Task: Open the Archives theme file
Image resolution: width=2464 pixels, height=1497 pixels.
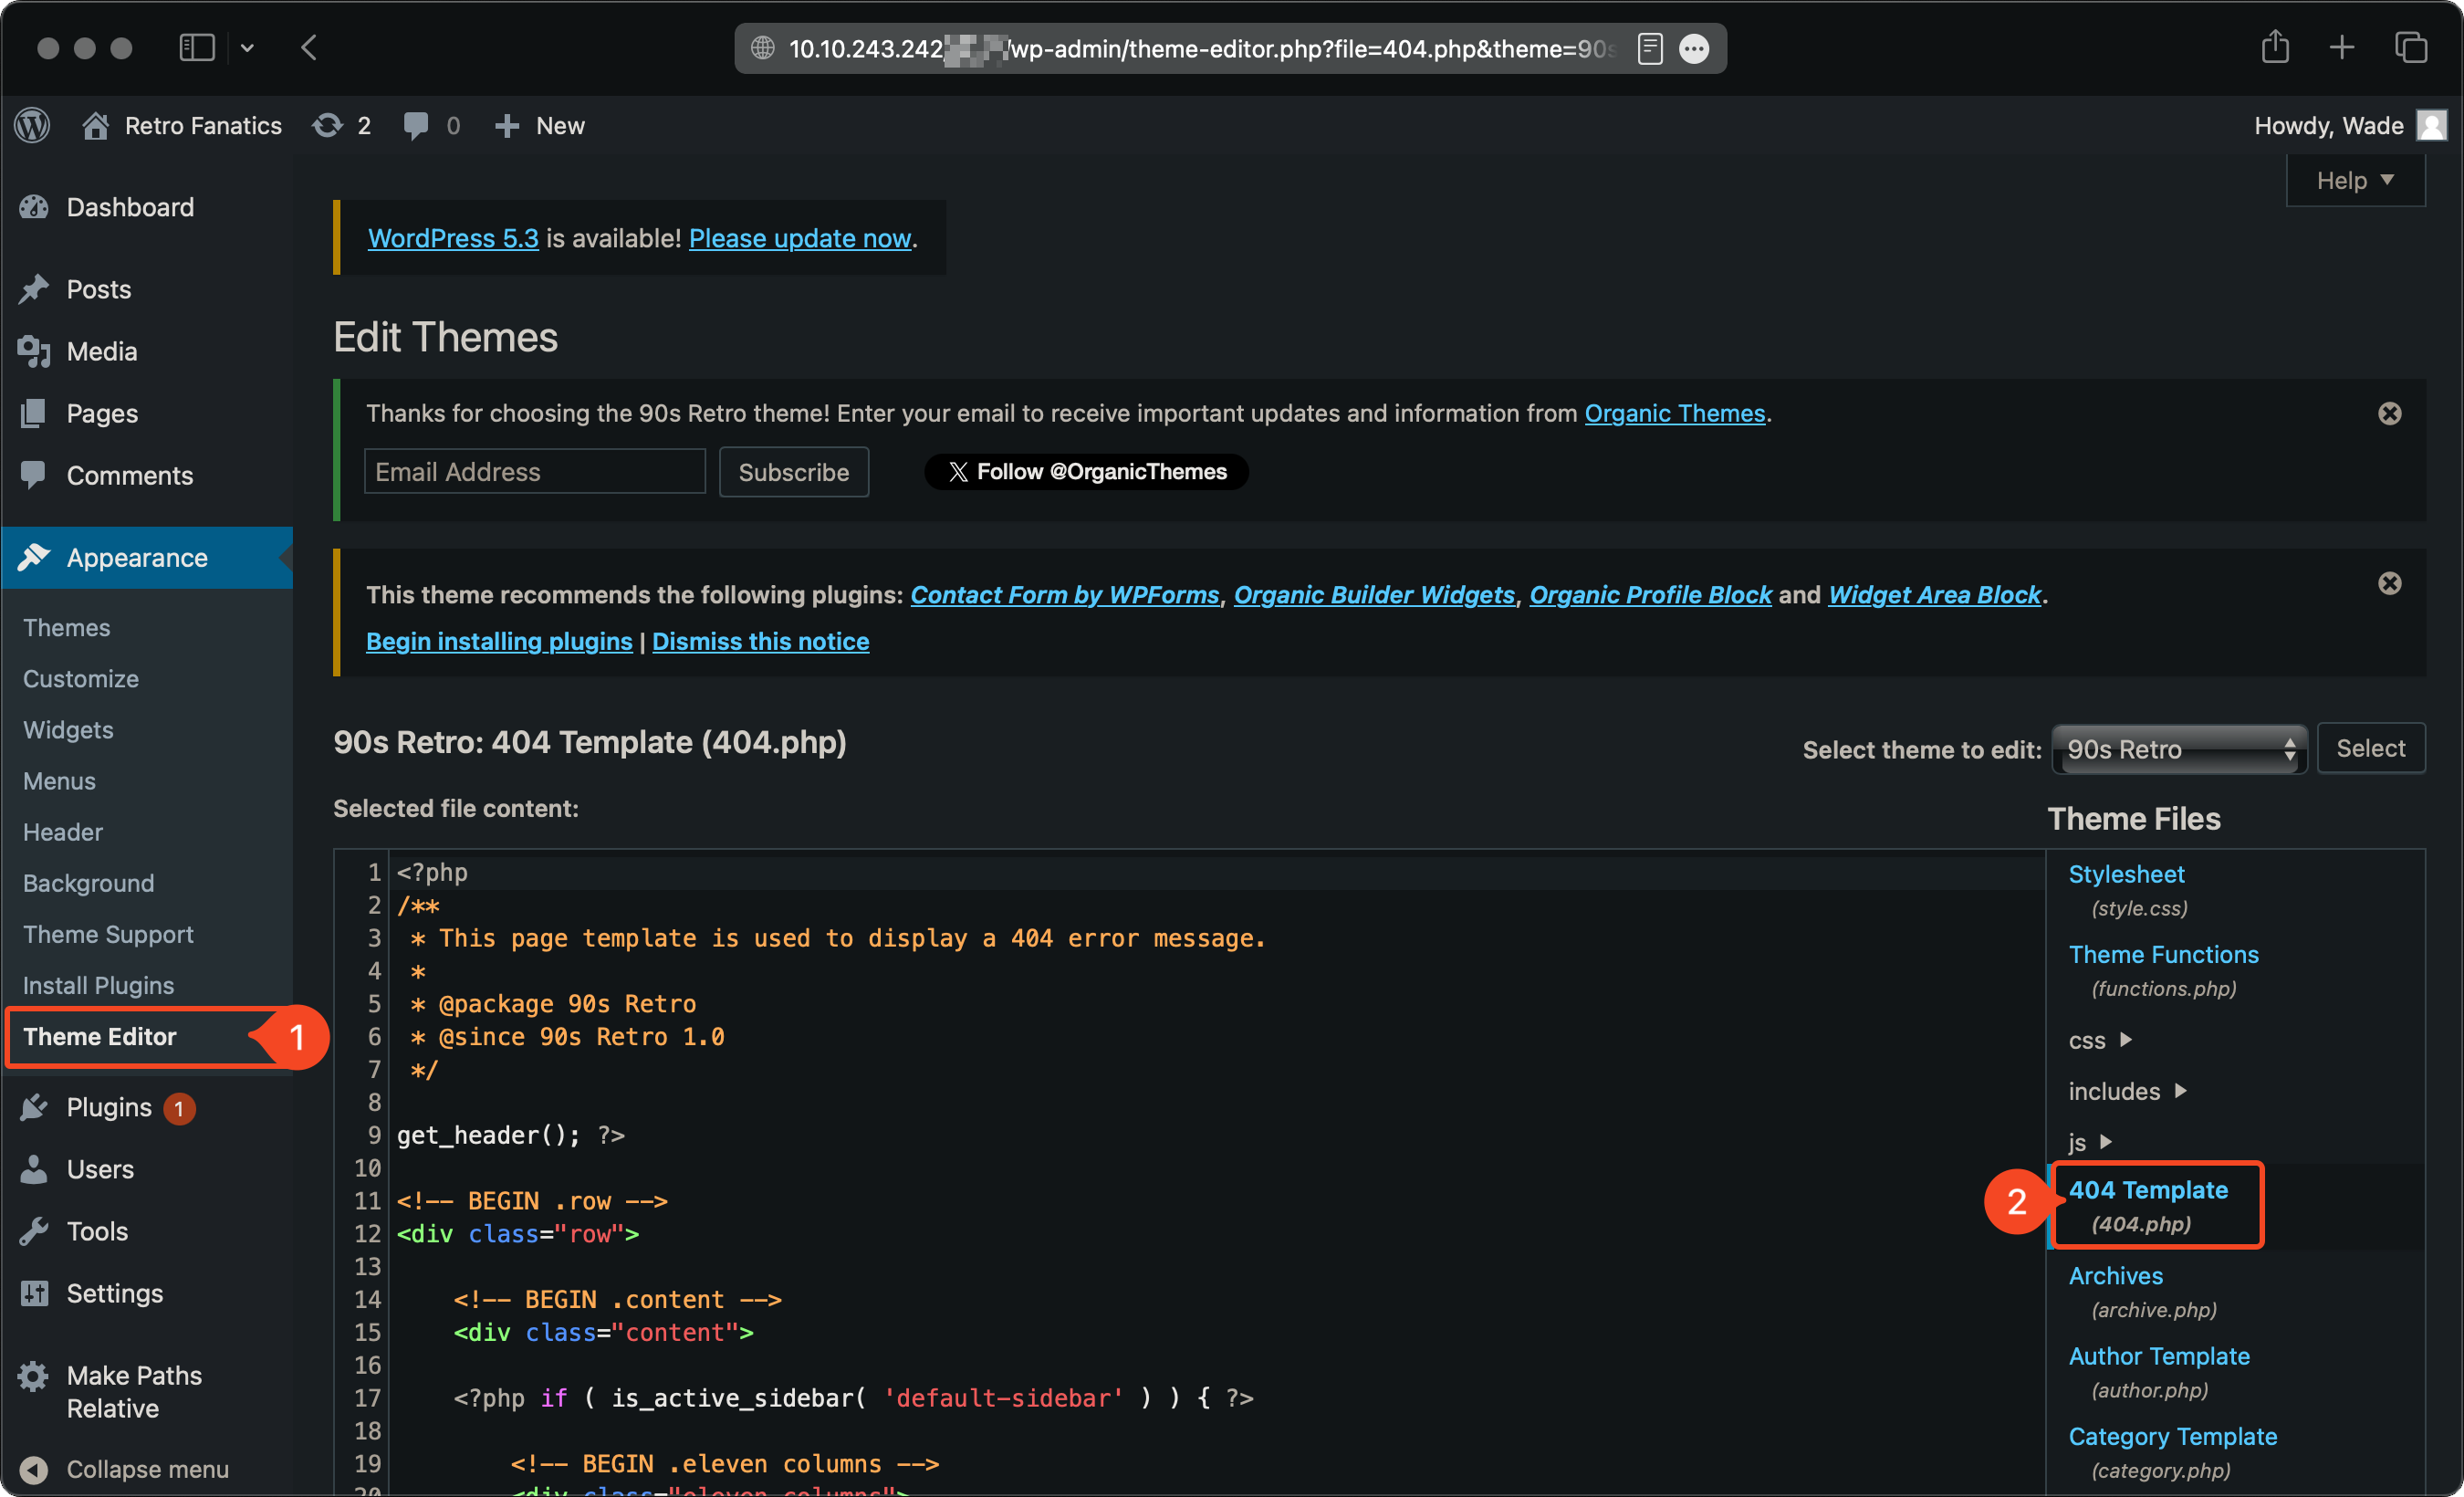Action: point(2115,1275)
